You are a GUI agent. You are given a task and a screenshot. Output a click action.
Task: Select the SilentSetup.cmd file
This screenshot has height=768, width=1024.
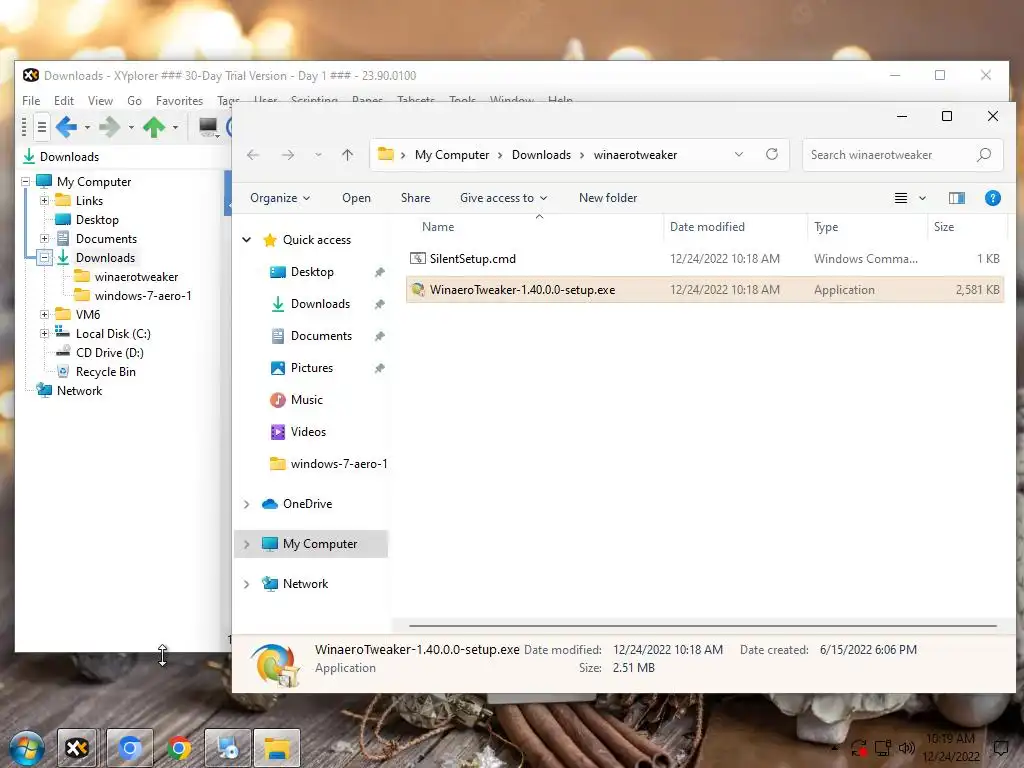[705, 259]
